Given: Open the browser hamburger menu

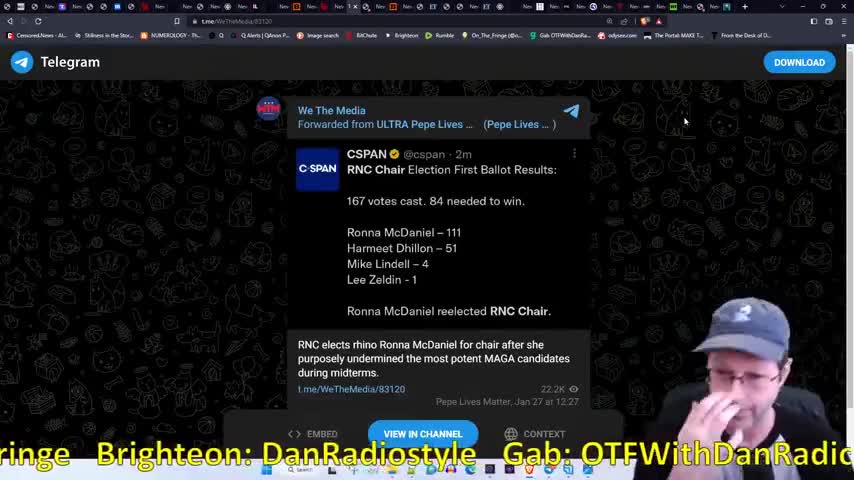Looking at the screenshot, I should point(844,21).
